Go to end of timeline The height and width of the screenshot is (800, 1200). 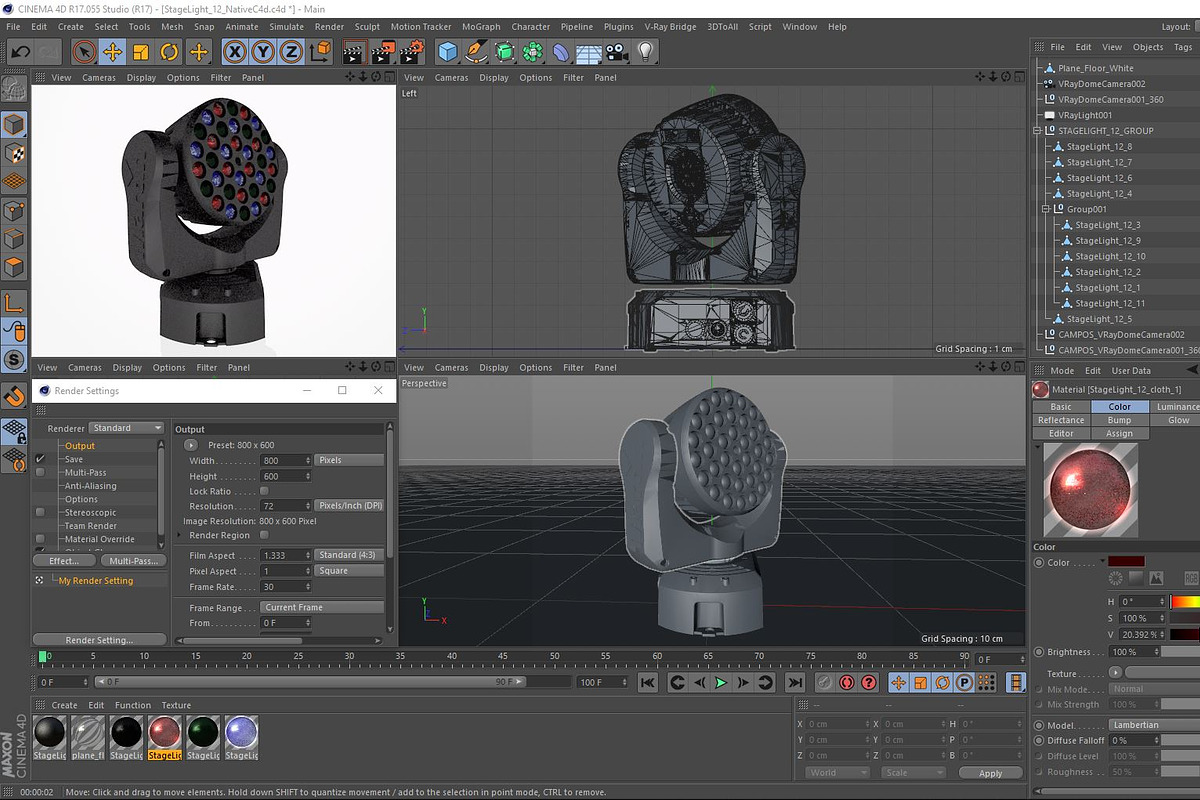point(794,683)
